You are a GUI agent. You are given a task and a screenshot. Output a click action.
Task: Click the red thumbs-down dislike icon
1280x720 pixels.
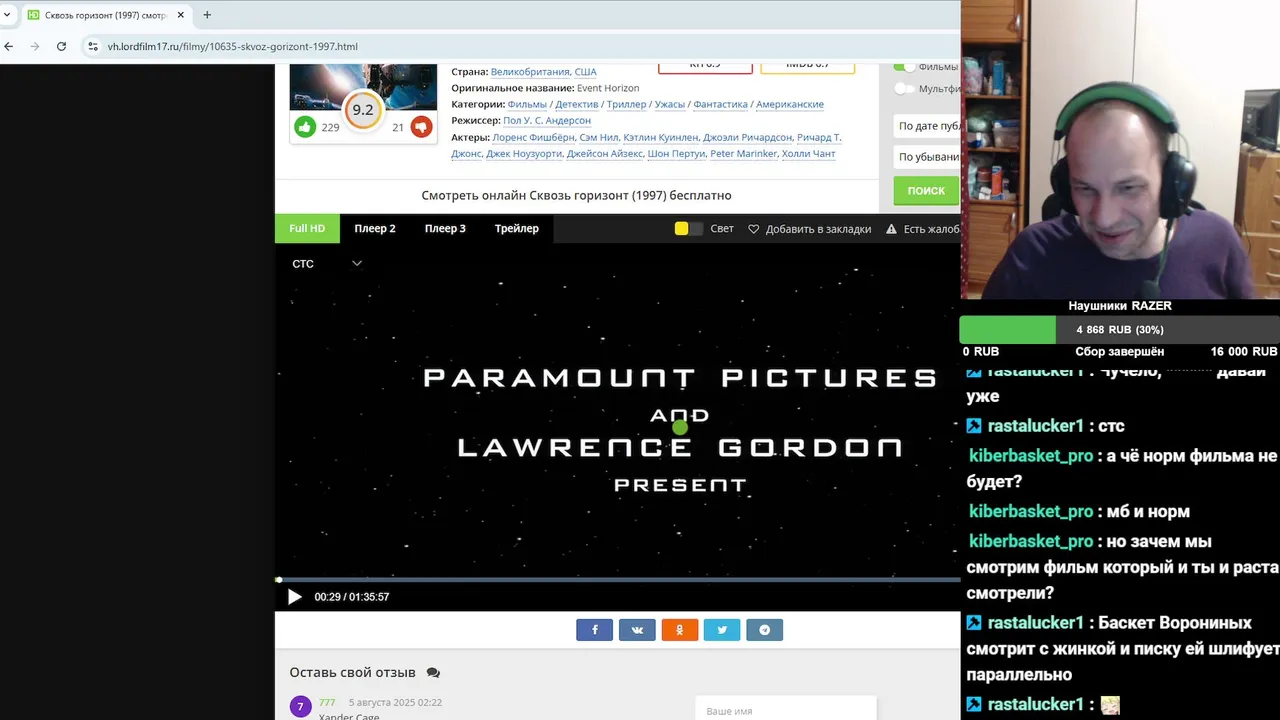(421, 127)
